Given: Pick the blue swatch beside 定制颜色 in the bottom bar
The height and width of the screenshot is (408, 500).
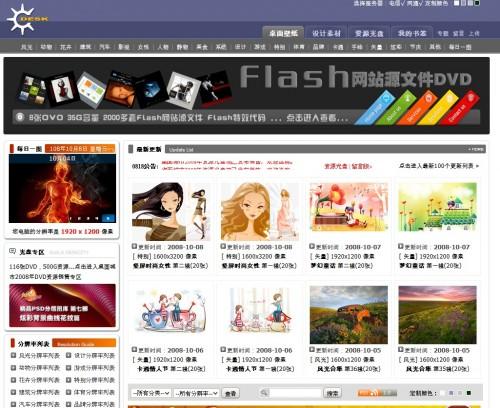Looking at the screenshot, I should pyautogui.click(x=451, y=393).
